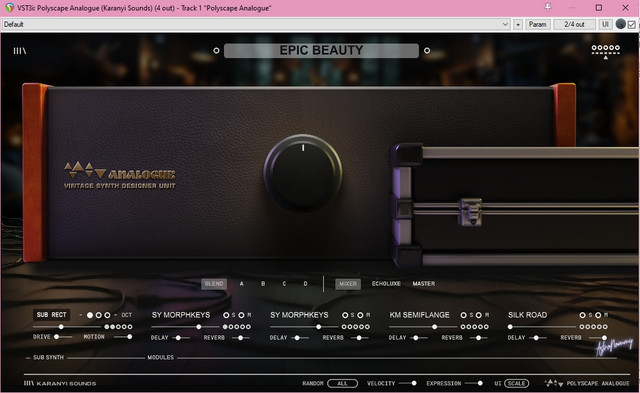This screenshot has width=640, height=393.
Task: Load the previous preset with circle left of EPIC BEAUTY
Action: (216, 51)
